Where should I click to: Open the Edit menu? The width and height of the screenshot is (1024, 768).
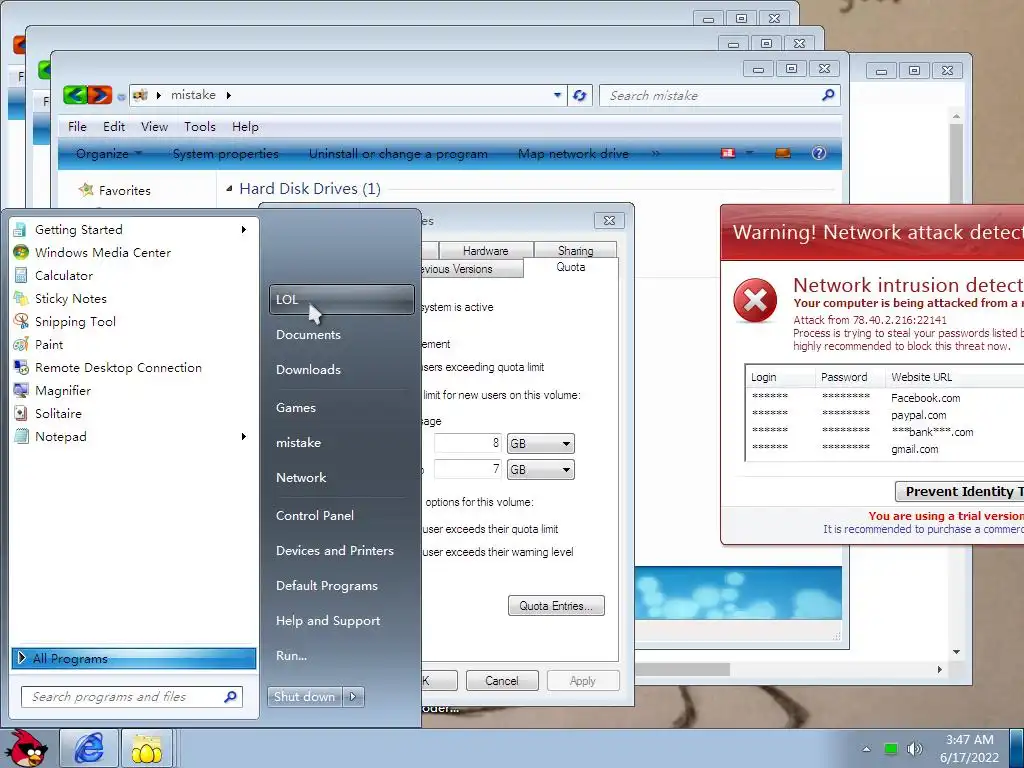pyautogui.click(x=114, y=127)
